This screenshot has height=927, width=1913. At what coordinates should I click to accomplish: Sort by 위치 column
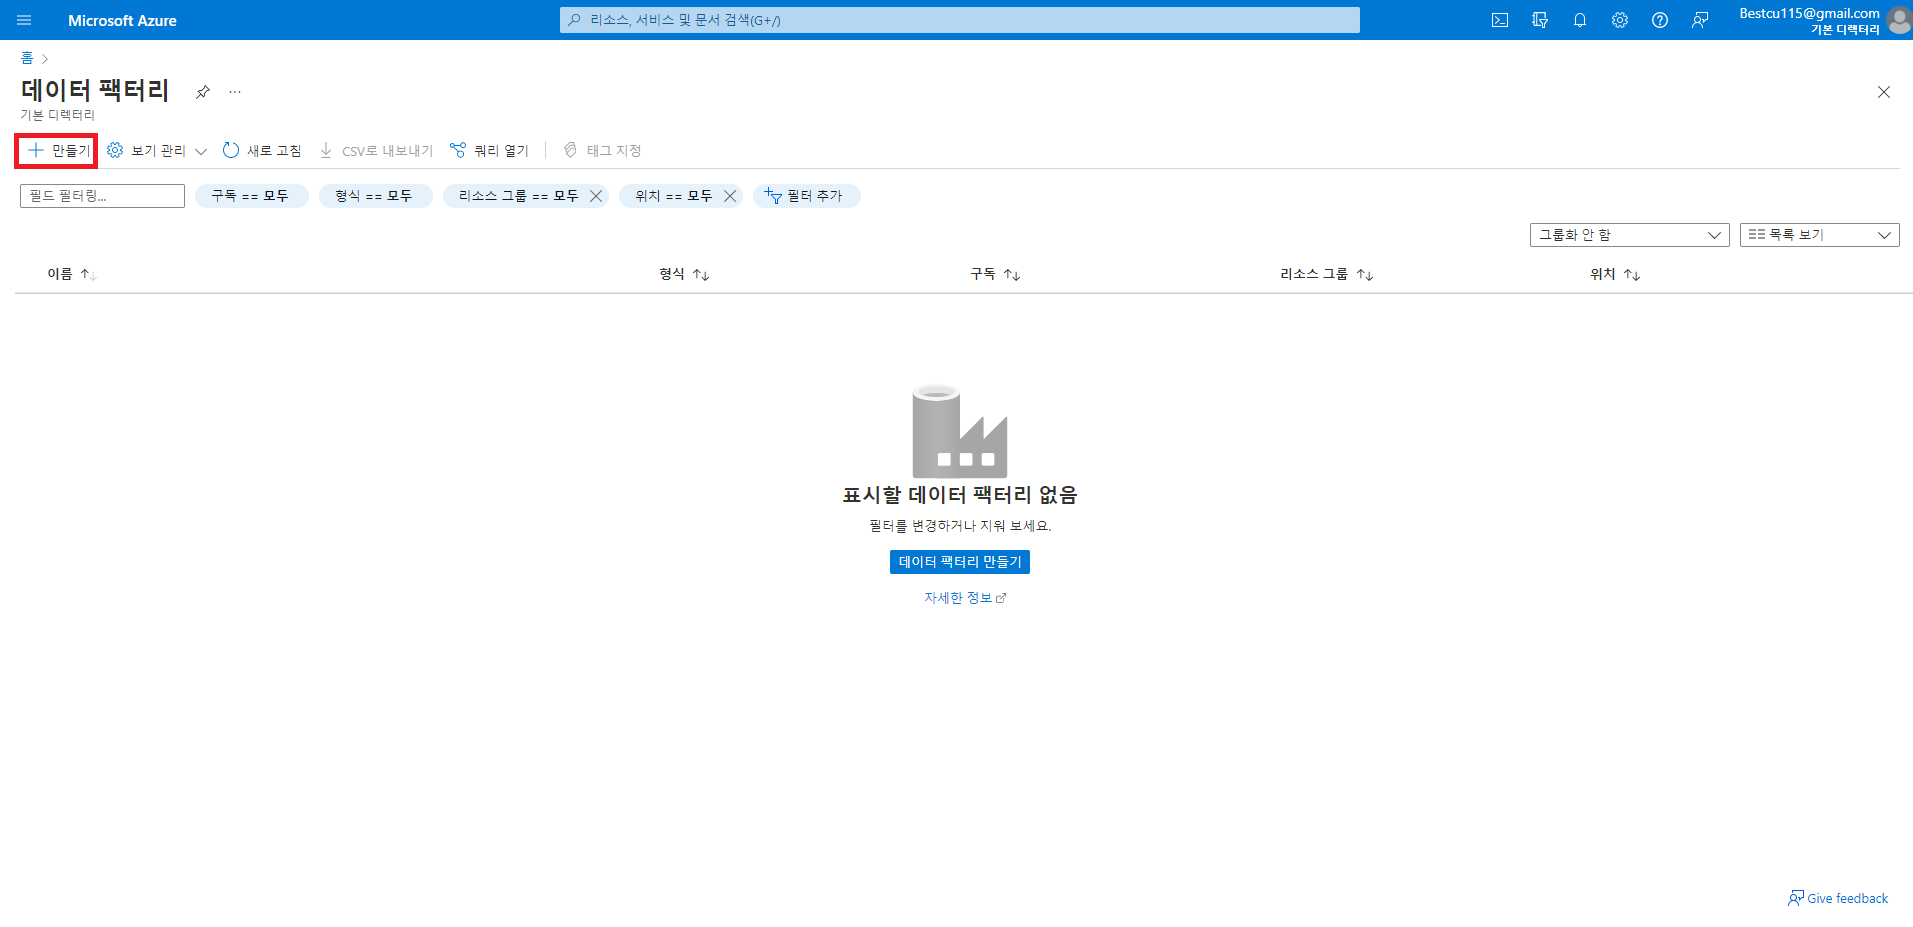1615,274
